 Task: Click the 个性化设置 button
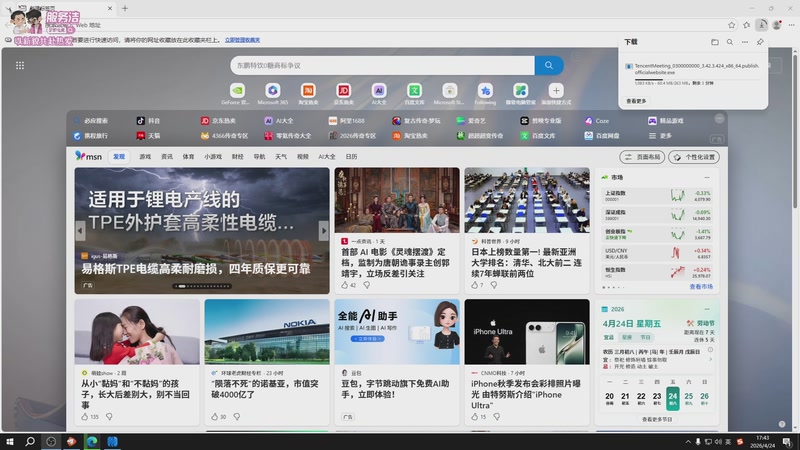pos(694,157)
